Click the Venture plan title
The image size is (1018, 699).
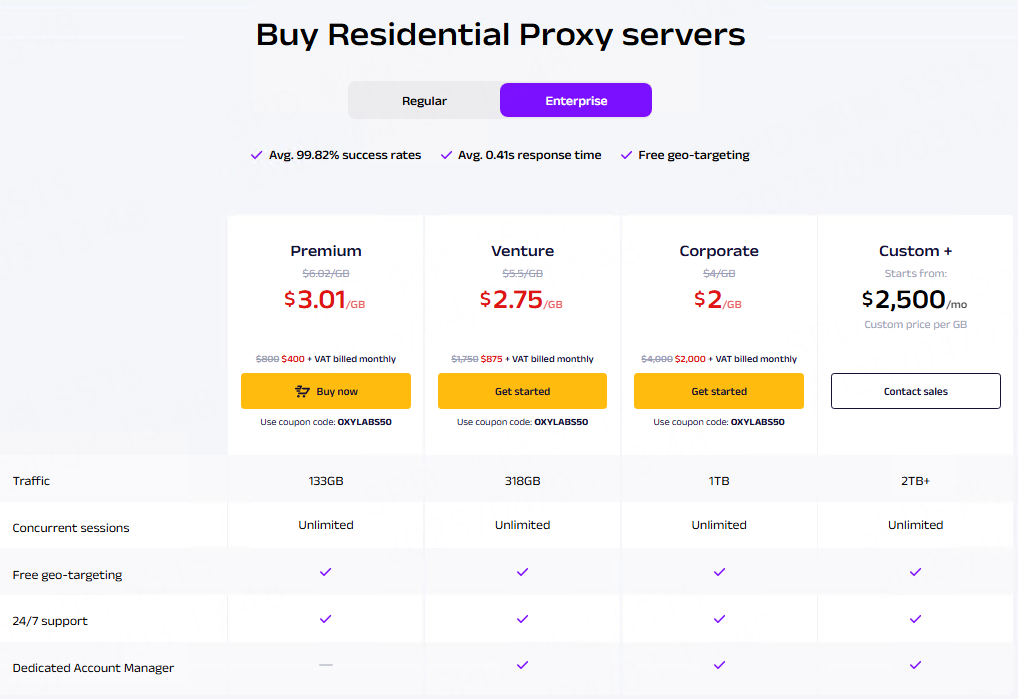click(x=522, y=251)
